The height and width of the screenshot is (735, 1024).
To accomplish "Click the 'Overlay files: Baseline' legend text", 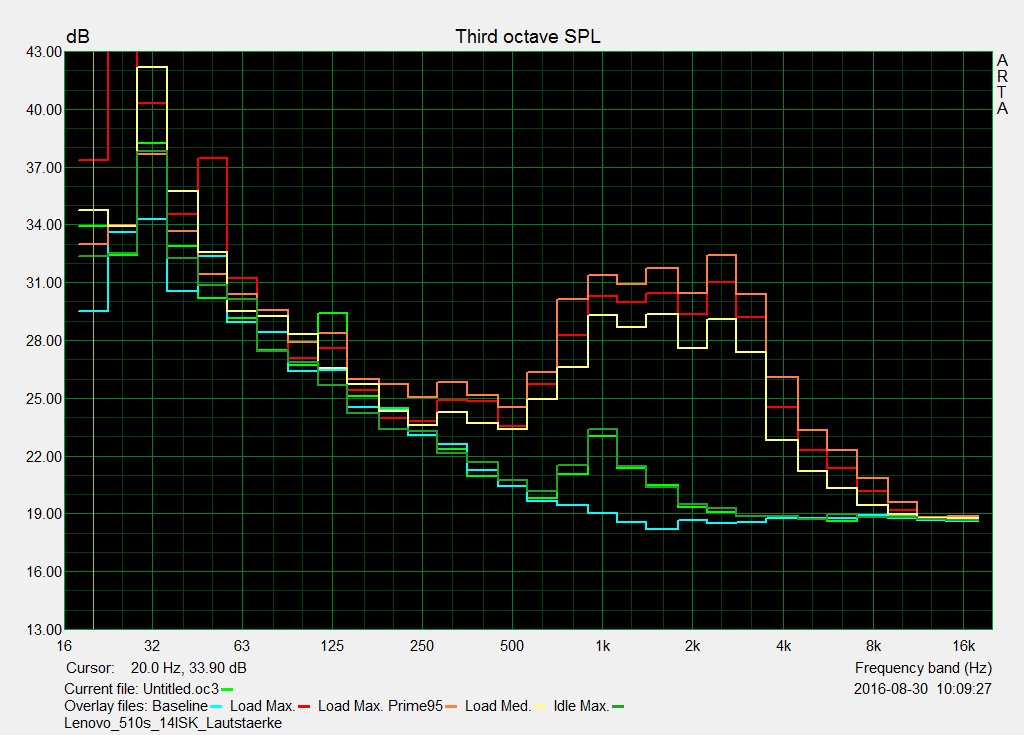I will pos(136,706).
